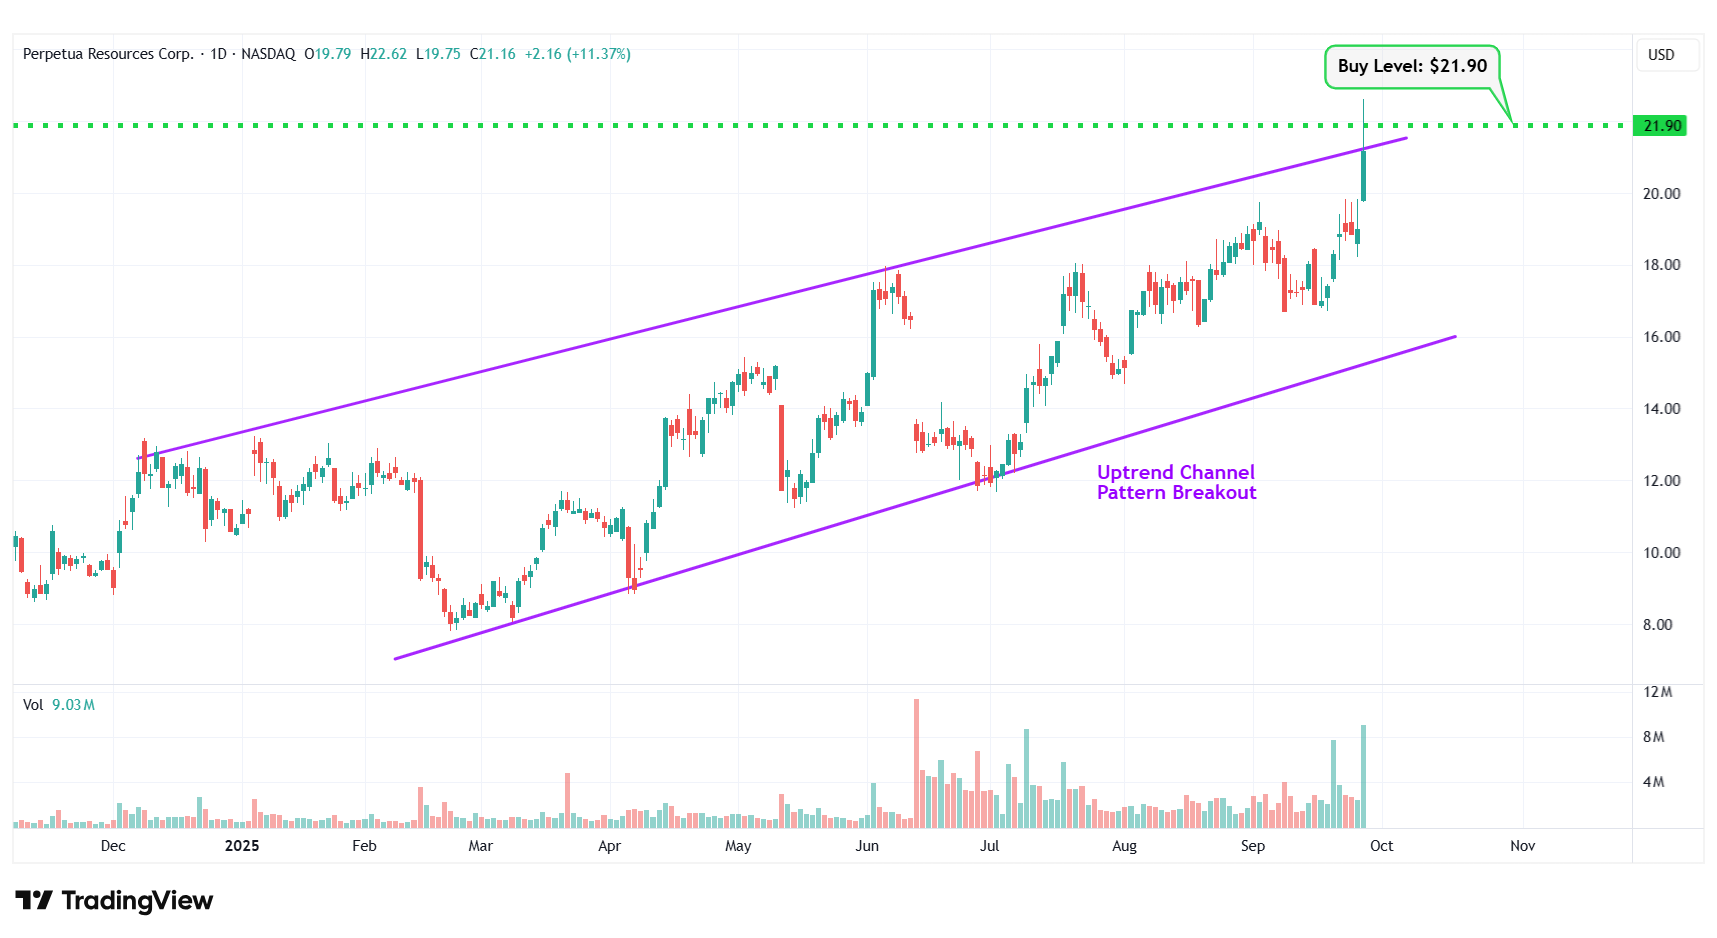Click the 8.00 price scale label
Image resolution: width=1717 pixels, height=938 pixels.
pos(1657,625)
